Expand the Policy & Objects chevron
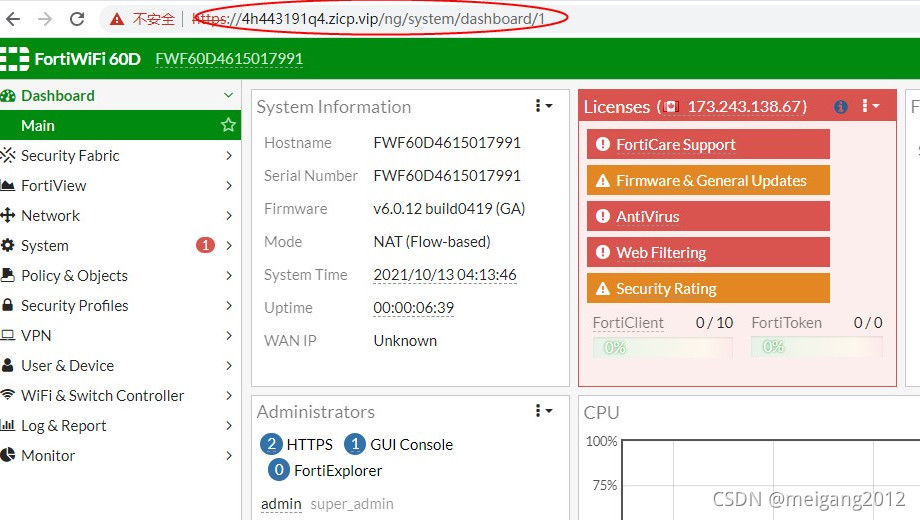Screen dimensions: 920x520 click(229, 275)
